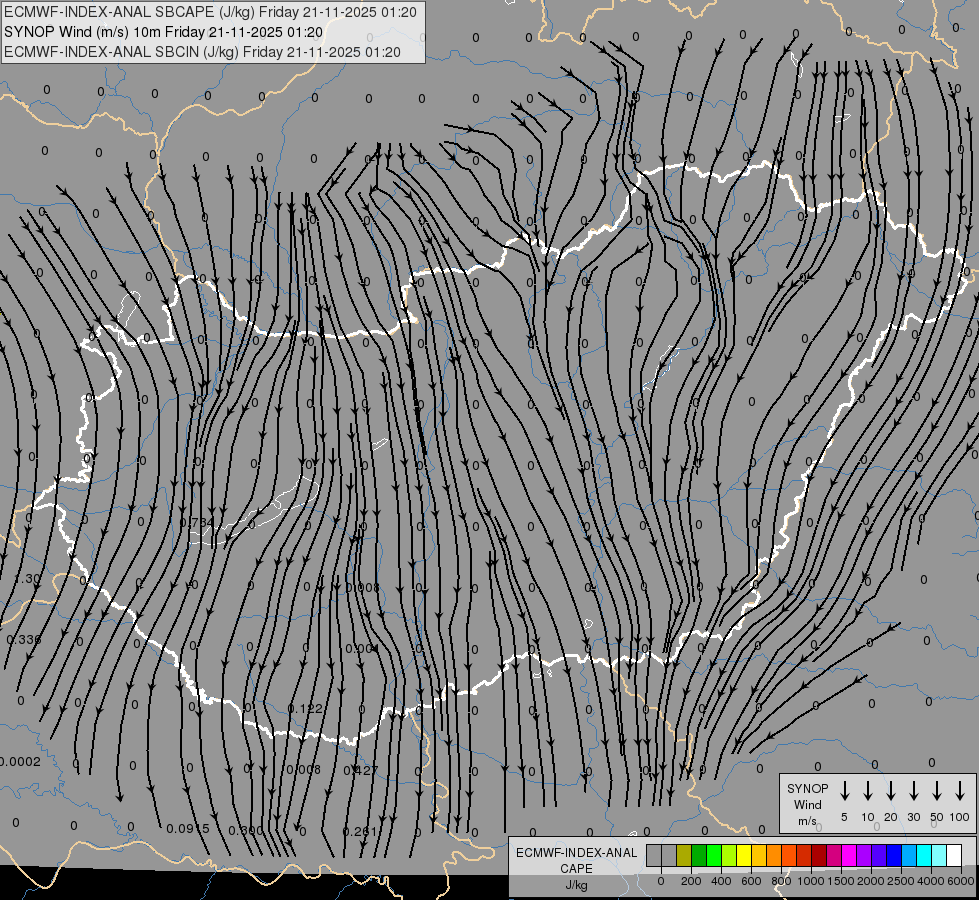The height and width of the screenshot is (900, 979).
Task: Click the 0.004 value on the map
Action: [362, 648]
